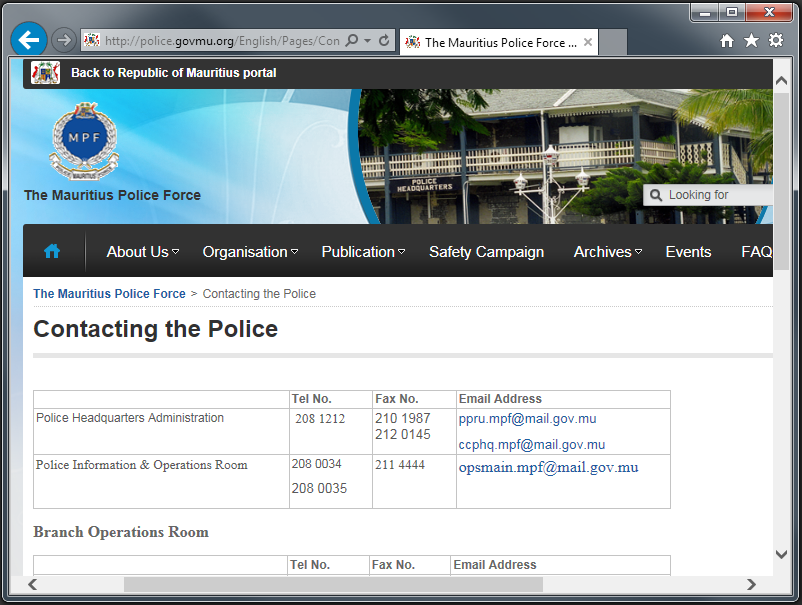This screenshot has height=605, width=802.
Task: Email opsmain.mpf@mail.gov.mu address
Action: click(x=548, y=467)
